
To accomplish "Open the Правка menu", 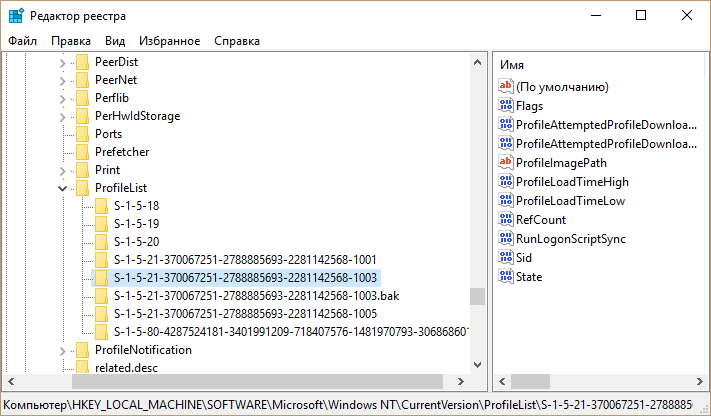I will tap(71, 41).
